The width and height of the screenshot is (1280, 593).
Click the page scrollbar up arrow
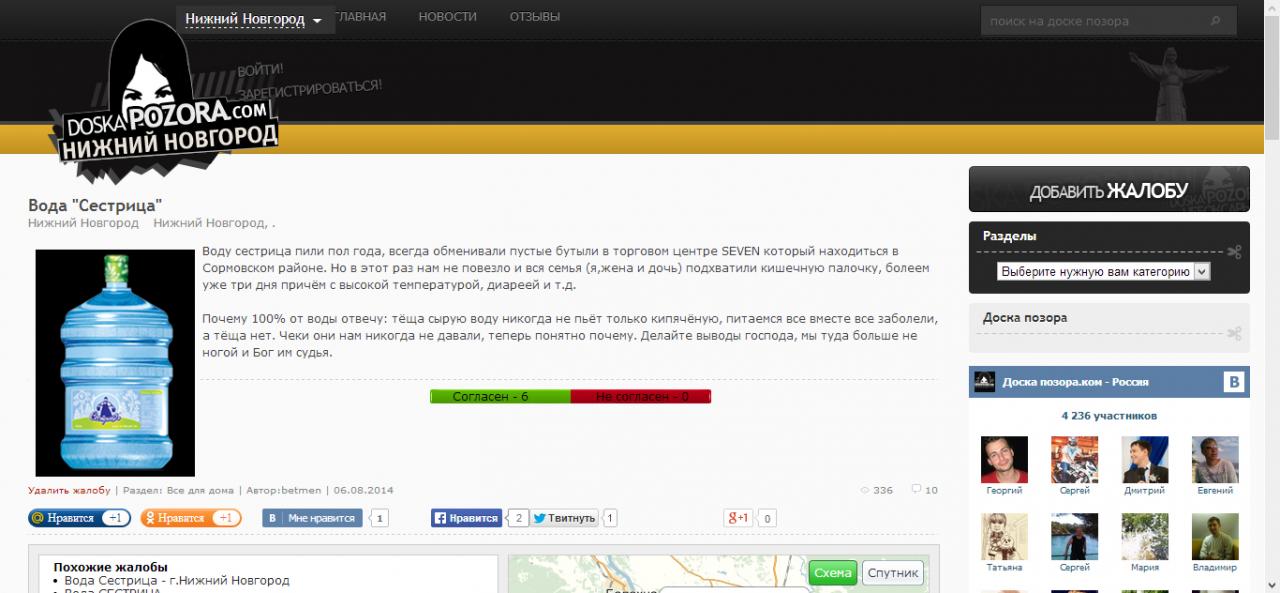(1271, 8)
